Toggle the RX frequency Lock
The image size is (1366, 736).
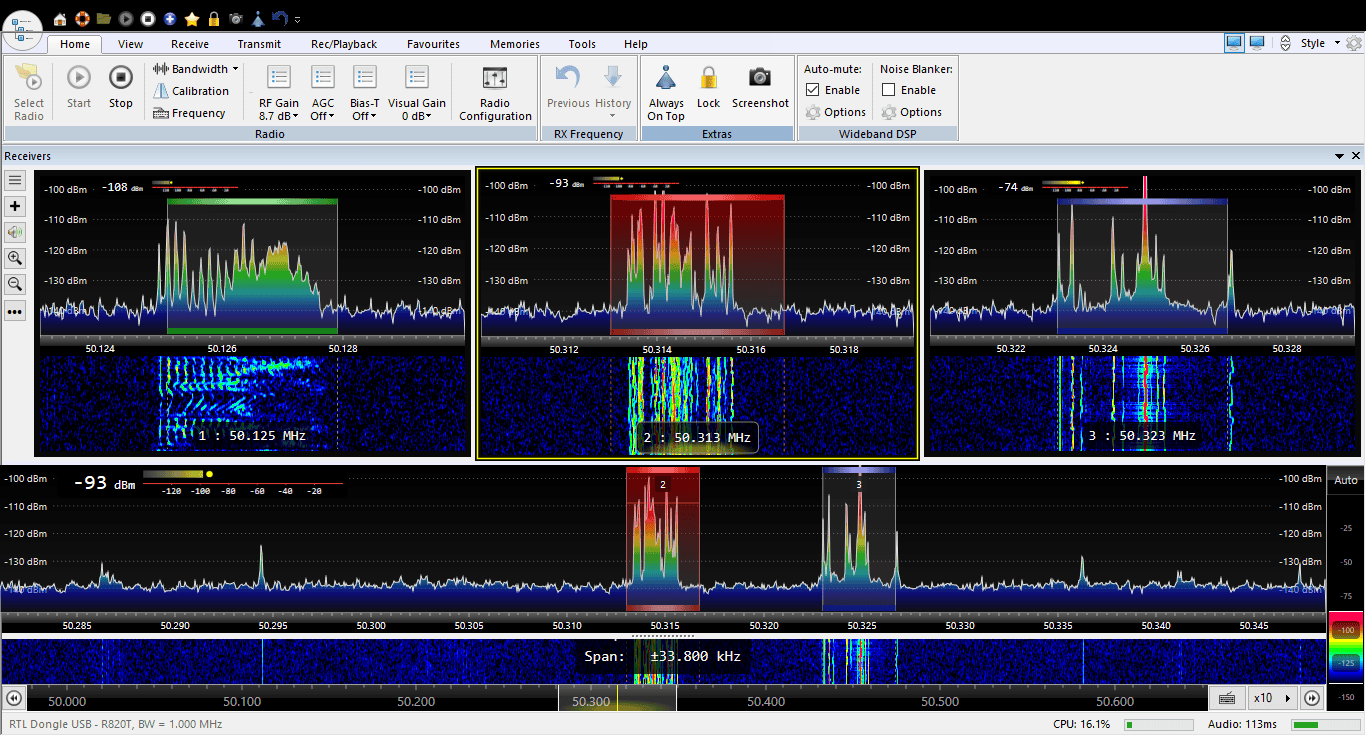point(708,90)
